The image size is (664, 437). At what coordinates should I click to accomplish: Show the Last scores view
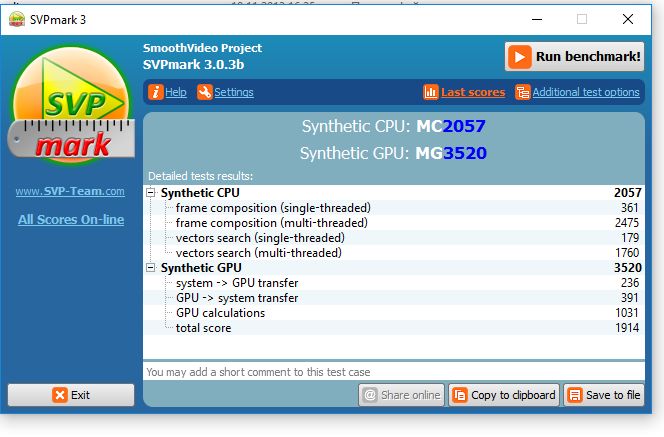pyautogui.click(x=473, y=92)
